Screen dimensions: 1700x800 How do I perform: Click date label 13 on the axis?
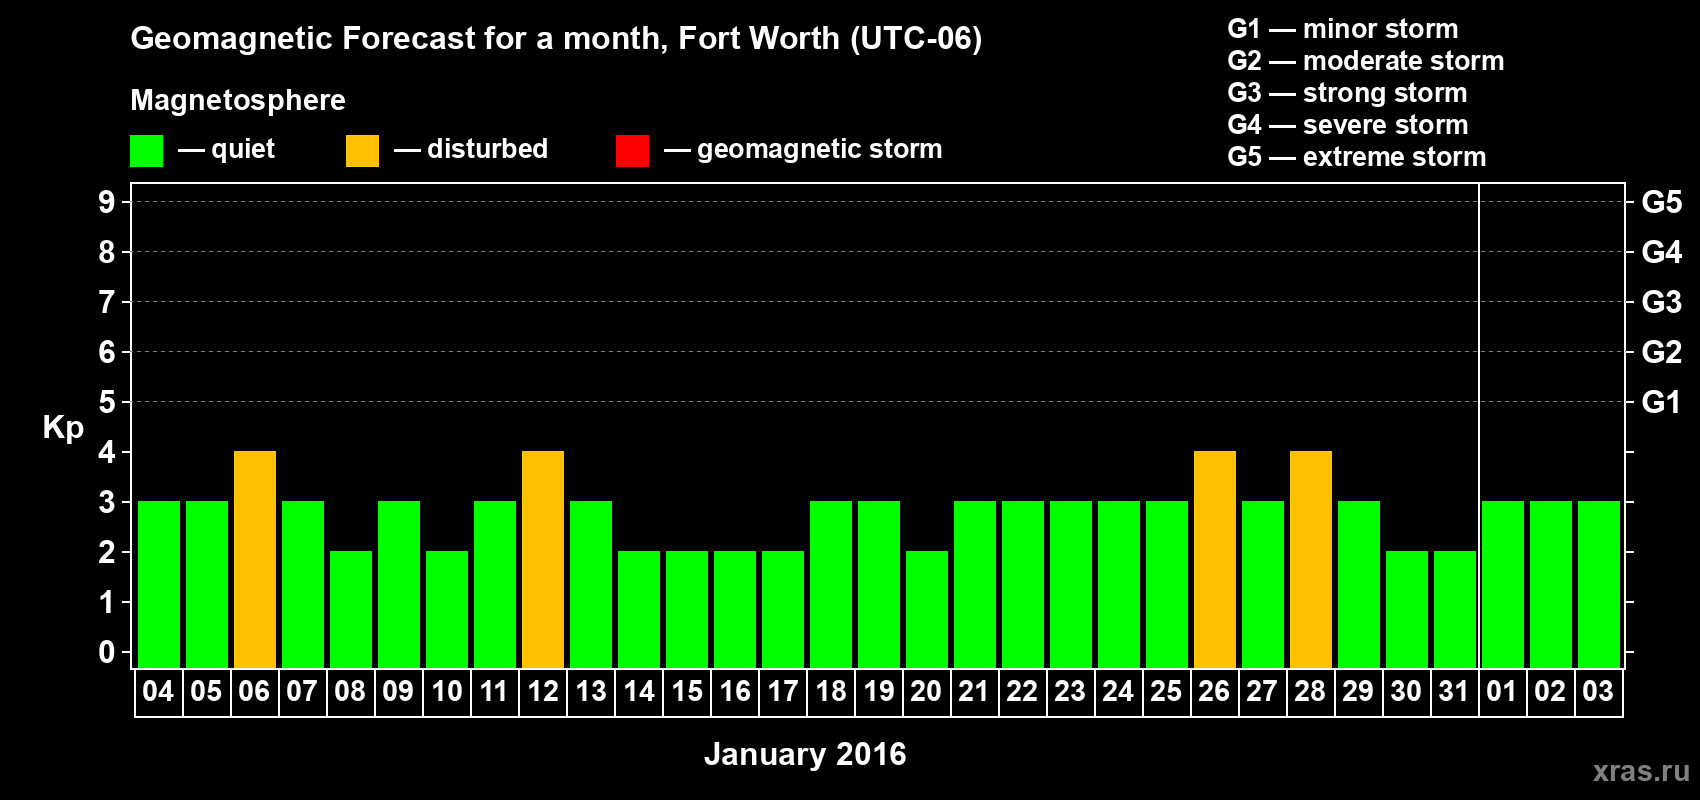click(x=590, y=692)
